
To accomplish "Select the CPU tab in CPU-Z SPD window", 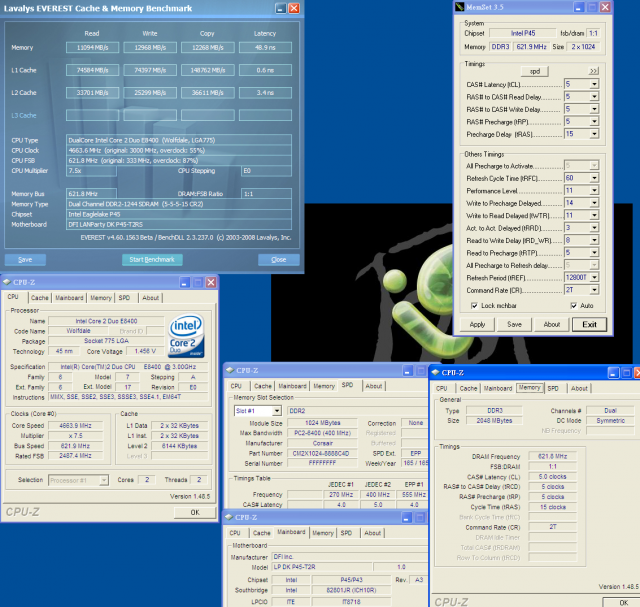I will 236,386.
